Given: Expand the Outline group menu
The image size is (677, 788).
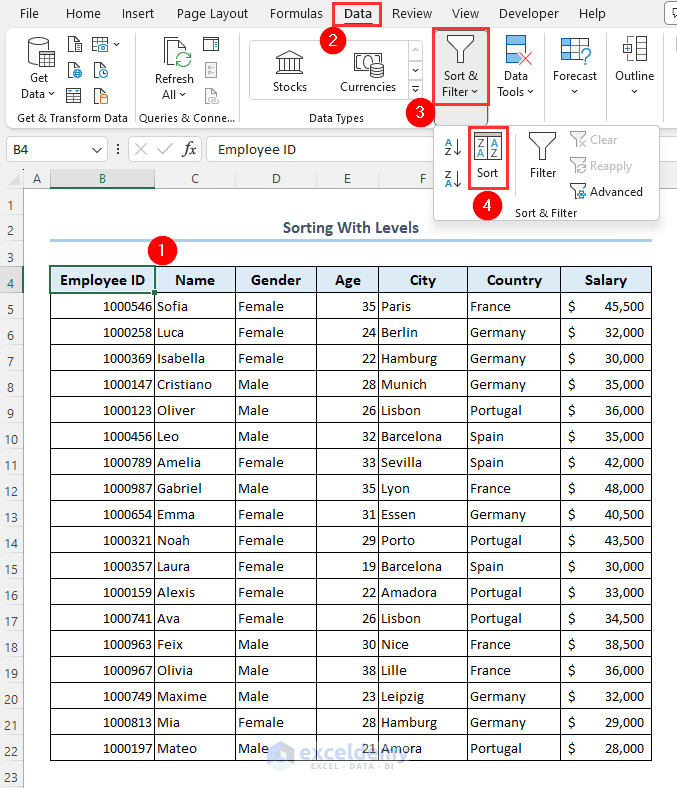Looking at the screenshot, I should click(634, 68).
